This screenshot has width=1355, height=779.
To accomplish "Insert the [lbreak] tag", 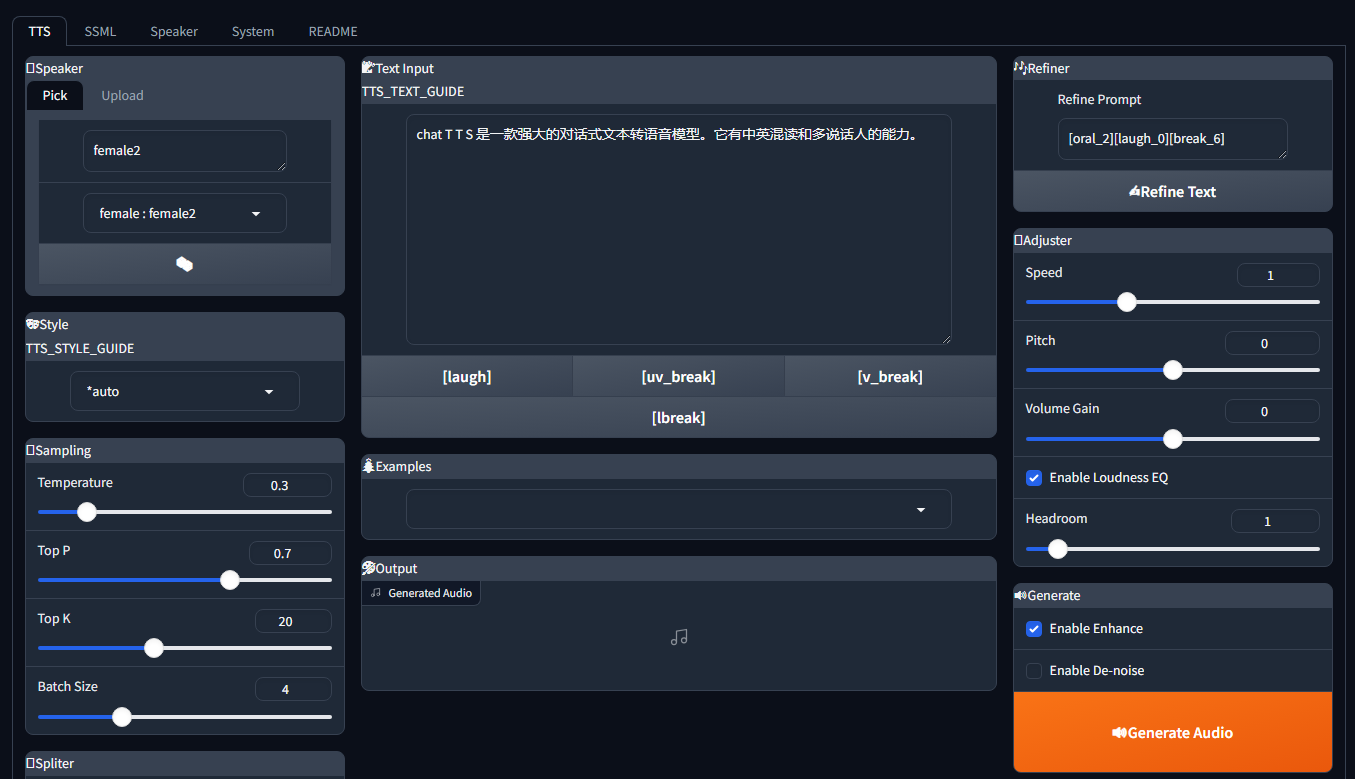I will point(678,418).
